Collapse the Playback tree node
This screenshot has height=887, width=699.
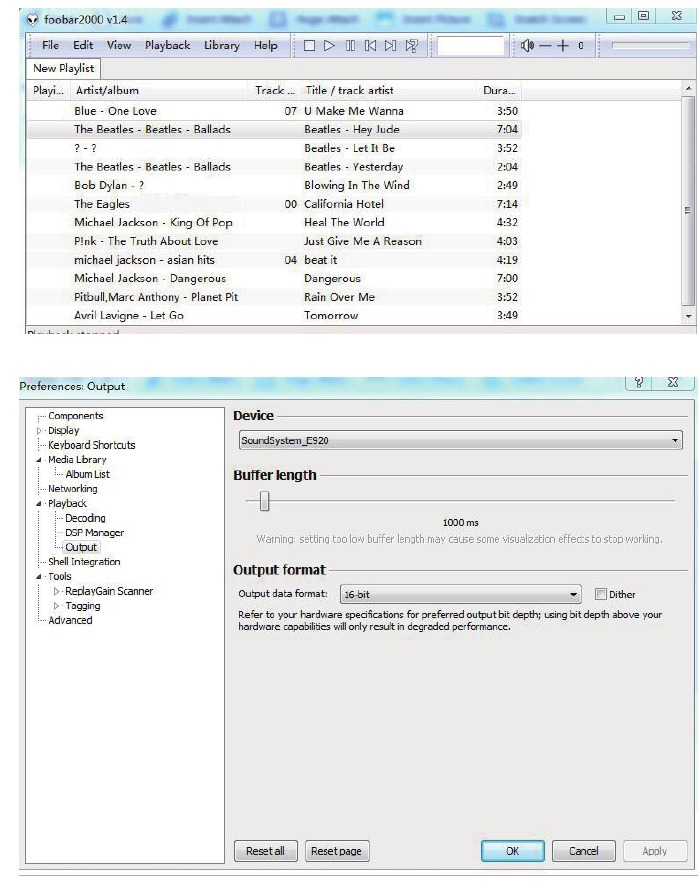[x=39, y=503]
